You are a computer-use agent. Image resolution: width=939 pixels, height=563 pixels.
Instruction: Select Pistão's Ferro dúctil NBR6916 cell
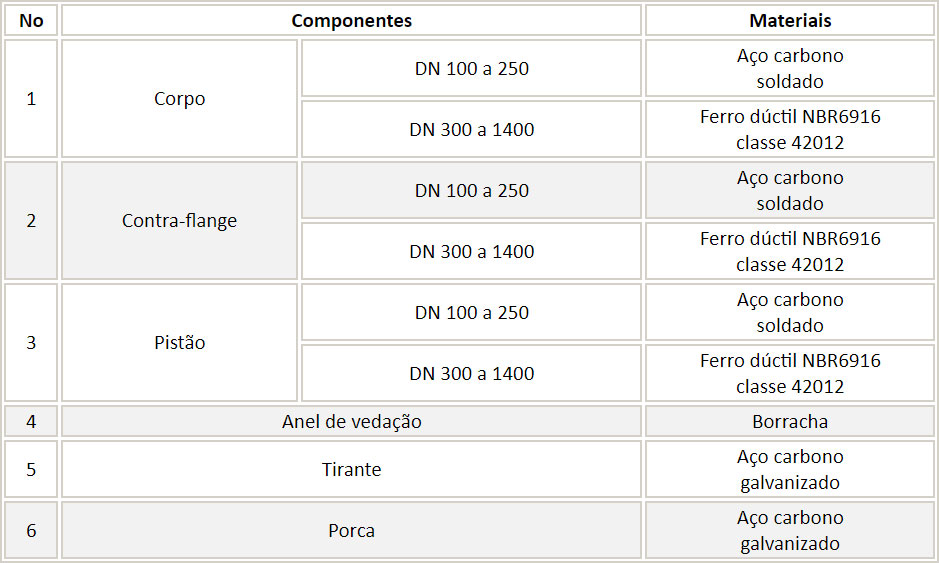point(790,373)
